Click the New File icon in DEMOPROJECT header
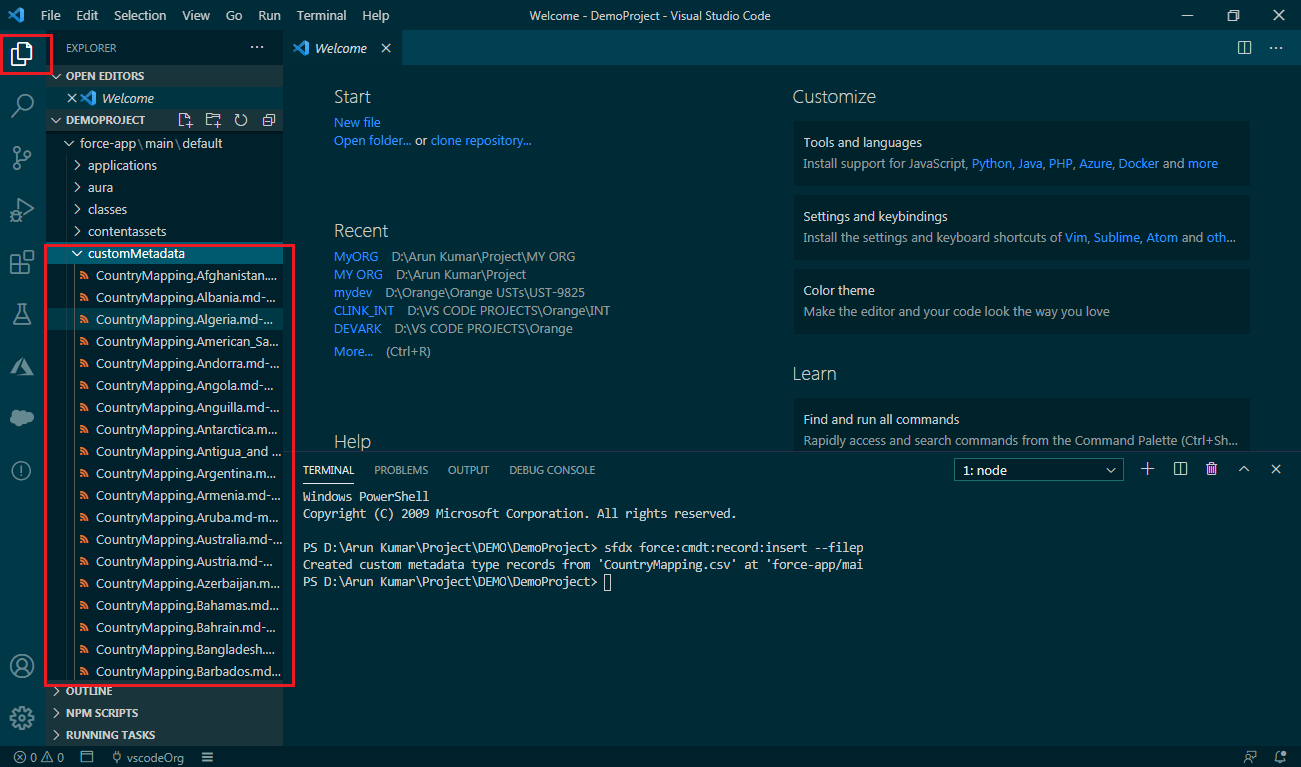The height and width of the screenshot is (767, 1301). [x=185, y=120]
